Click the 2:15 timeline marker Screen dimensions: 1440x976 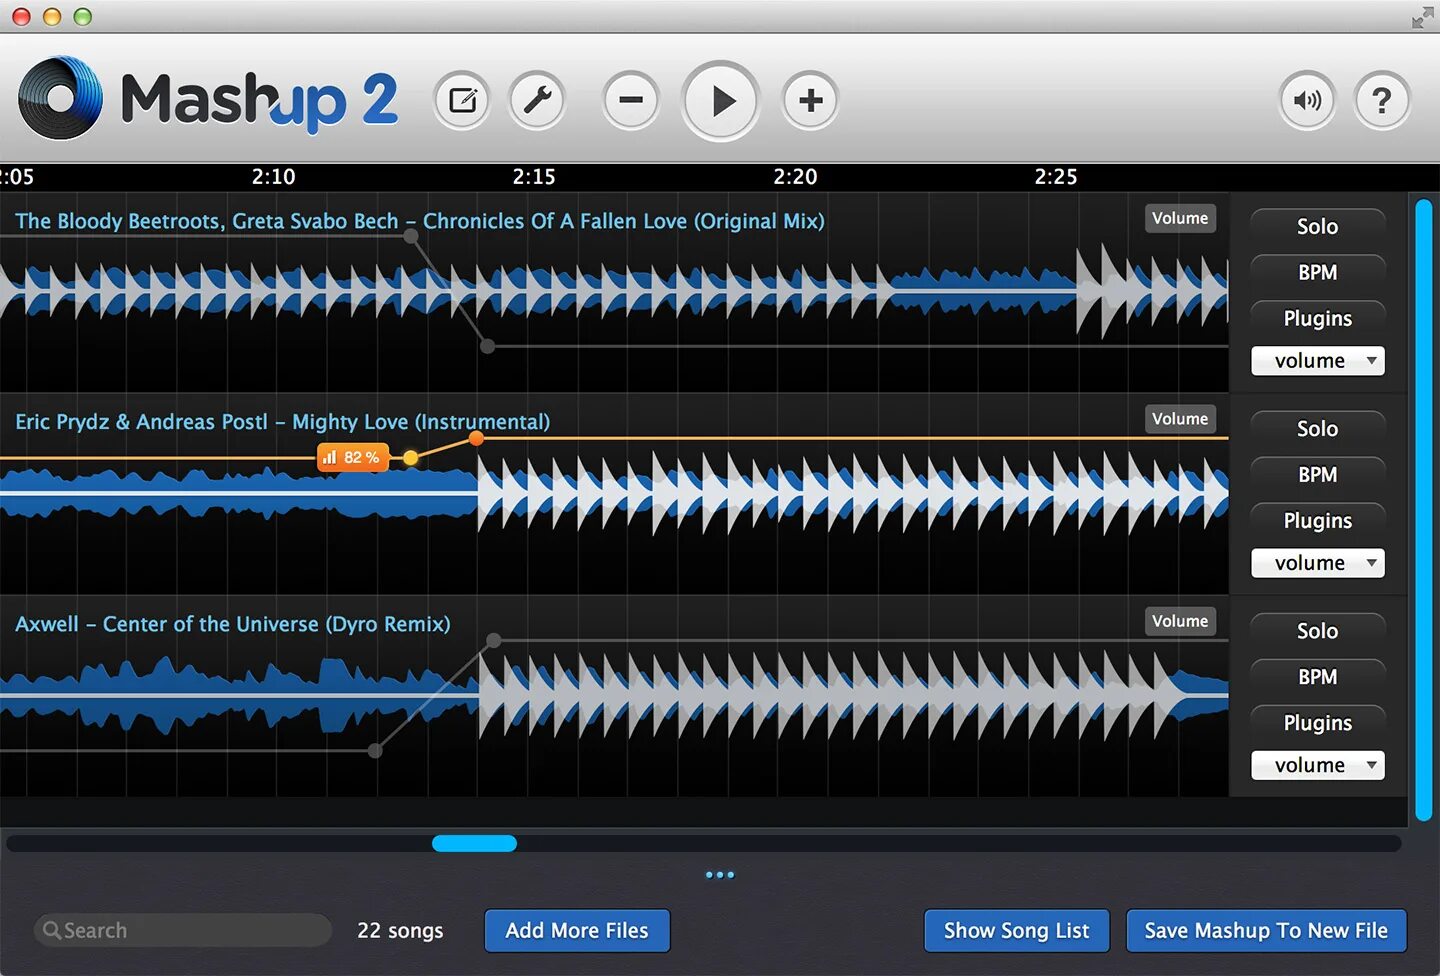tap(534, 177)
